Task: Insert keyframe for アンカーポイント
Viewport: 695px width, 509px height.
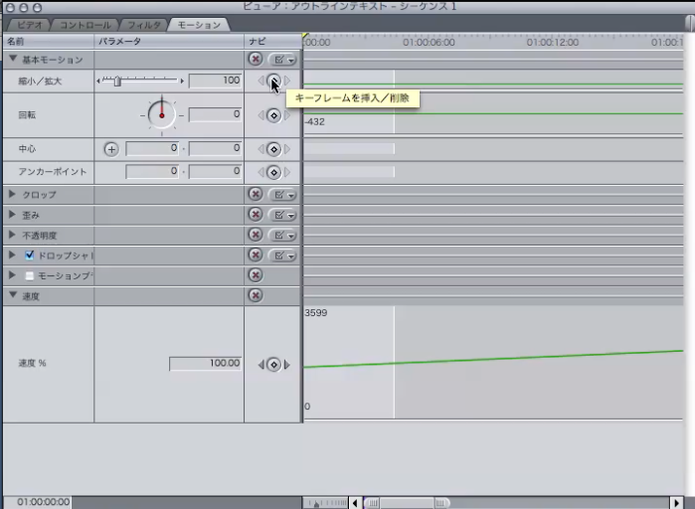Action: (x=274, y=172)
